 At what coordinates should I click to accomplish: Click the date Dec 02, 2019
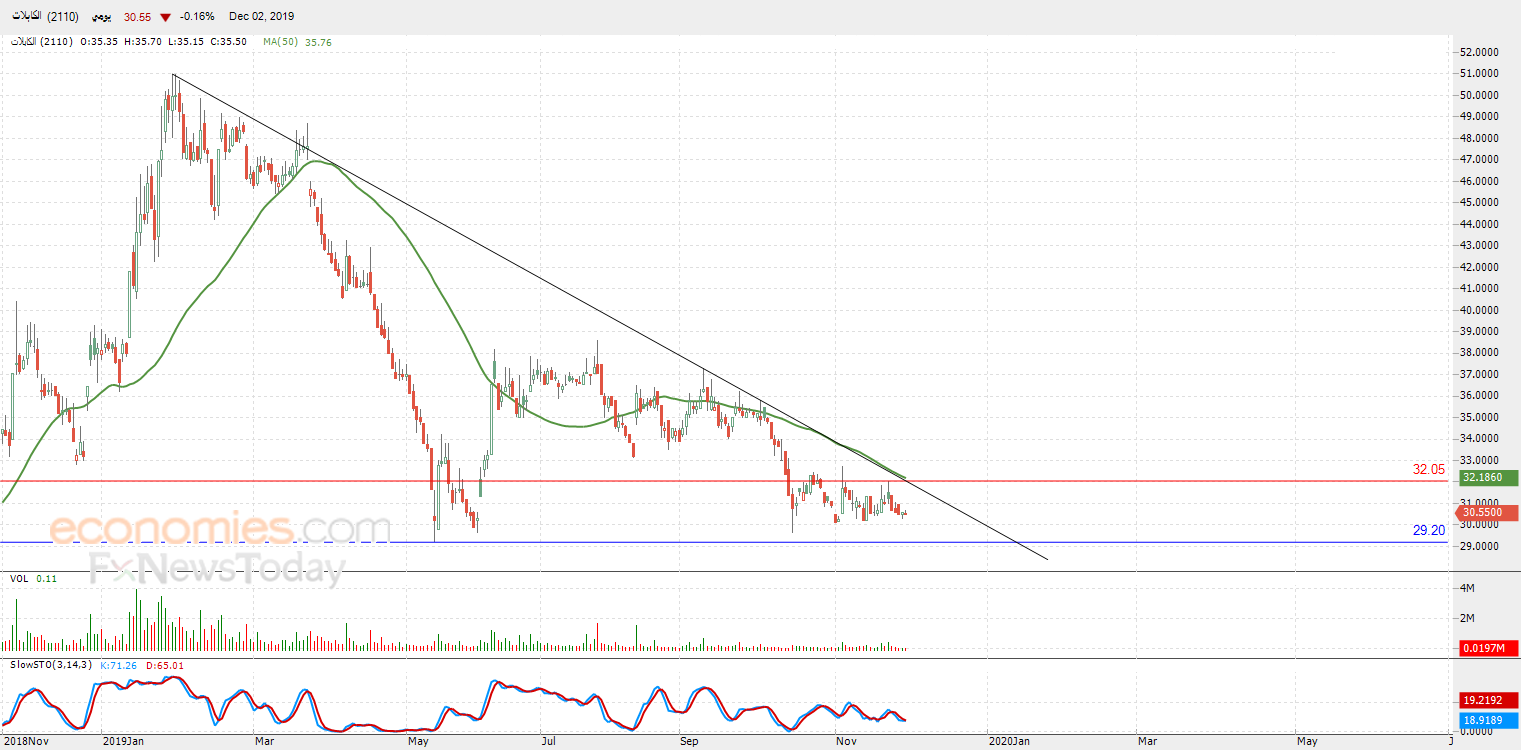tap(261, 17)
